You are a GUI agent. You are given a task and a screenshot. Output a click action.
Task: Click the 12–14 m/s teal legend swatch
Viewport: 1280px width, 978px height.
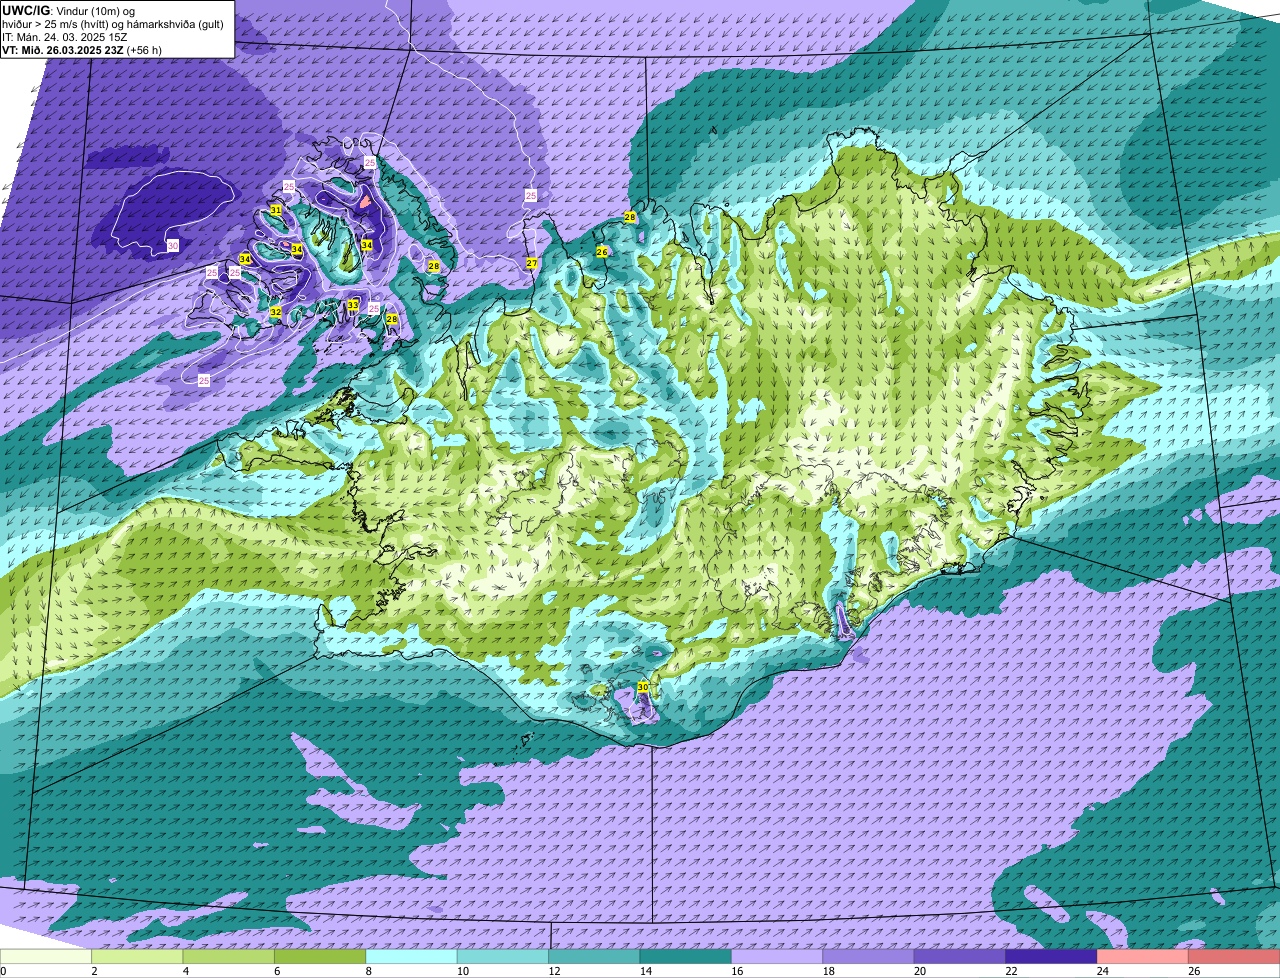click(594, 957)
